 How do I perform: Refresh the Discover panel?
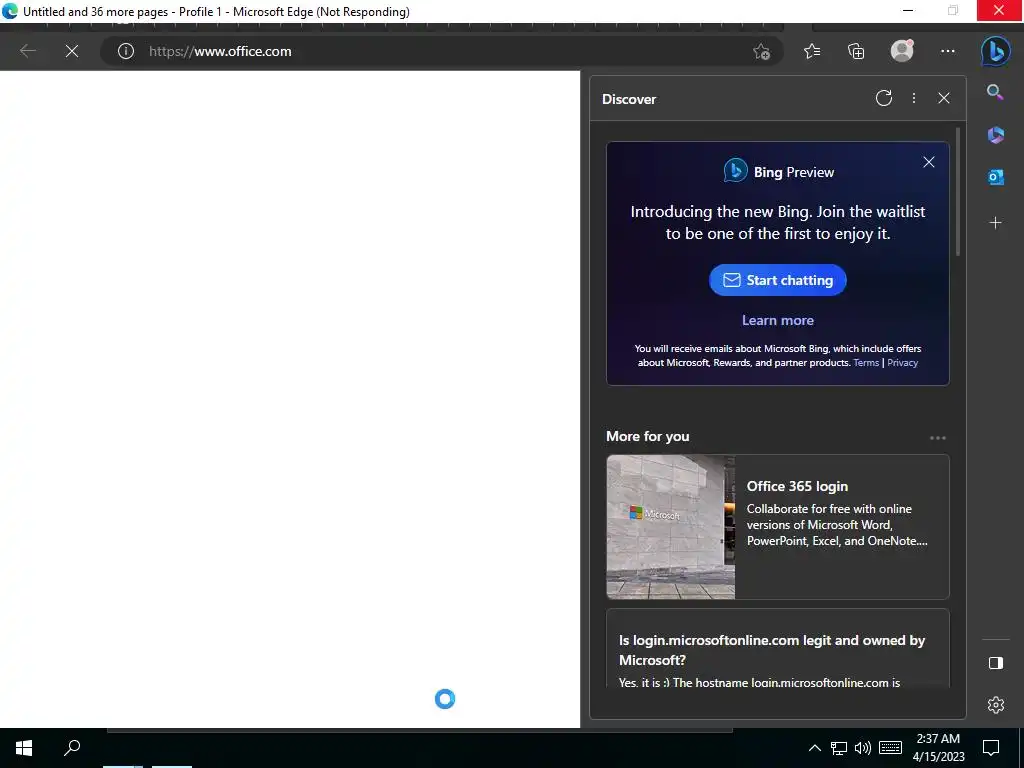[x=884, y=98]
